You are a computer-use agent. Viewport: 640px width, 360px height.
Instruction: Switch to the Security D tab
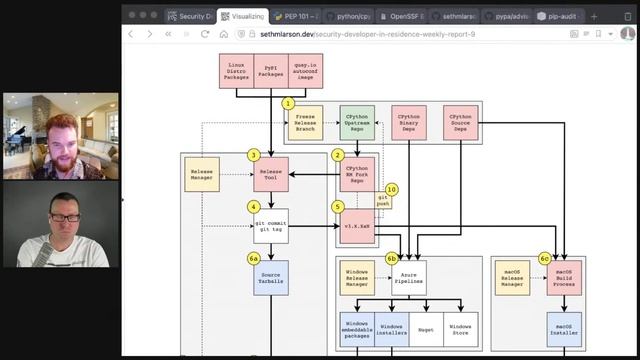point(190,16)
